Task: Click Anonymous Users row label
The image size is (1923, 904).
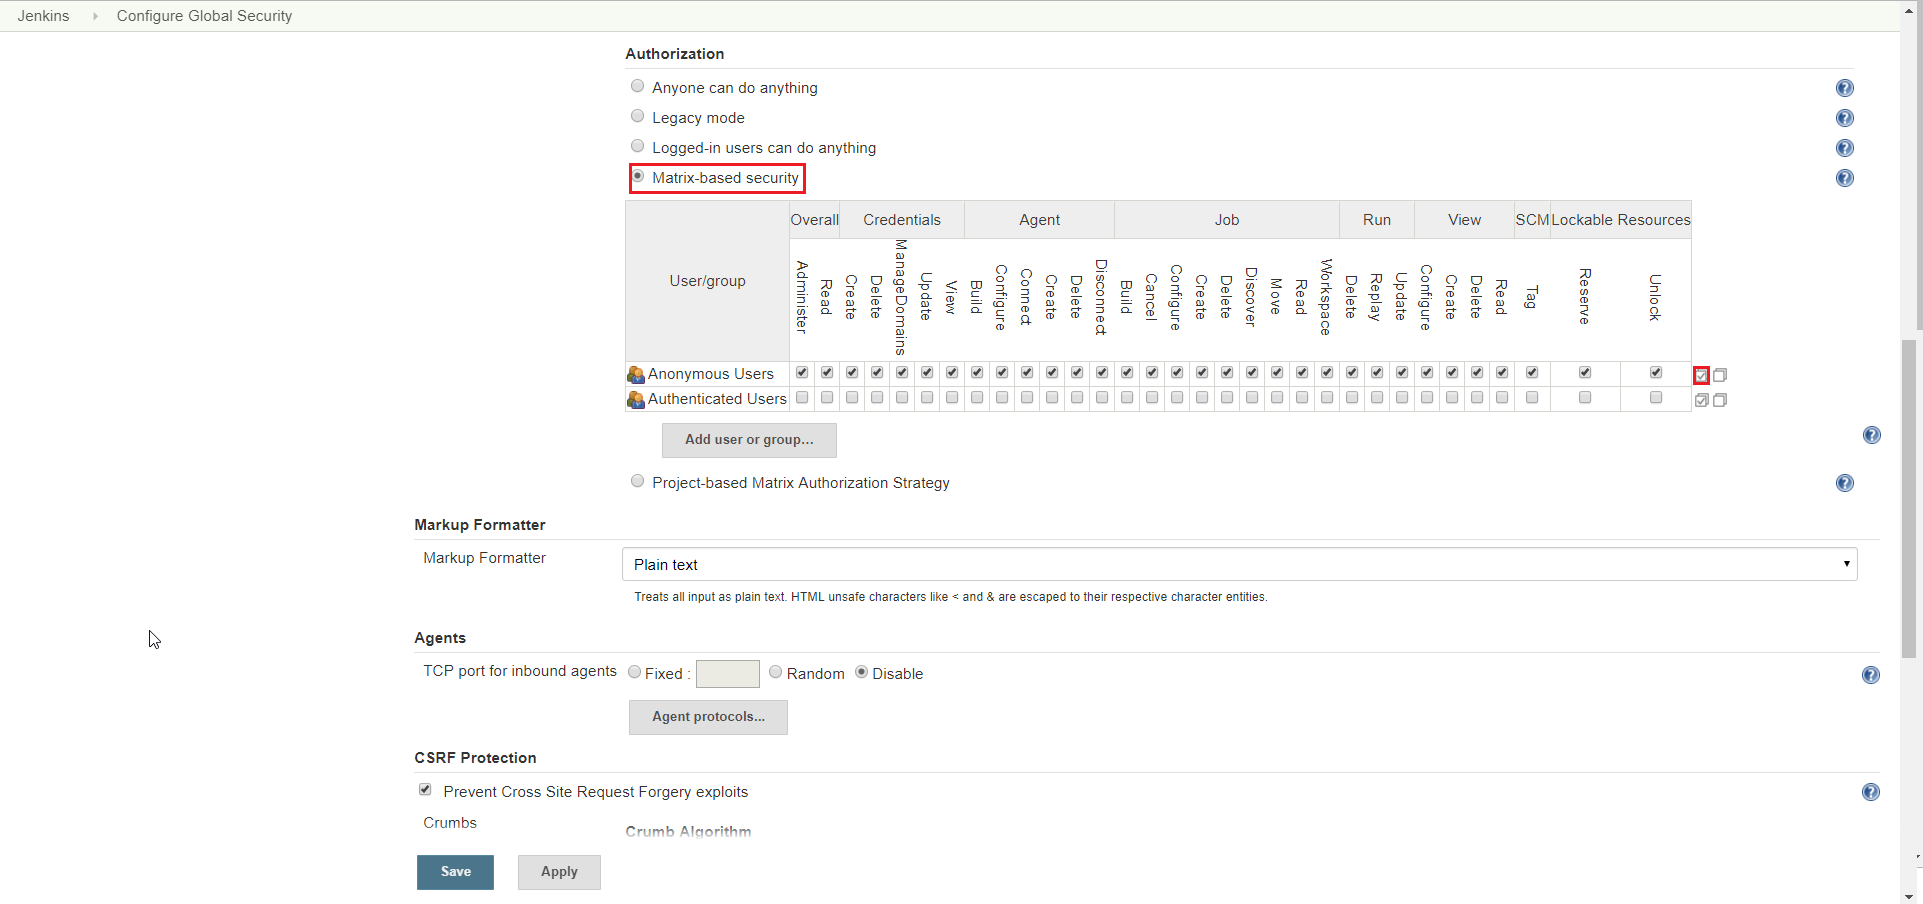Action: pos(711,374)
